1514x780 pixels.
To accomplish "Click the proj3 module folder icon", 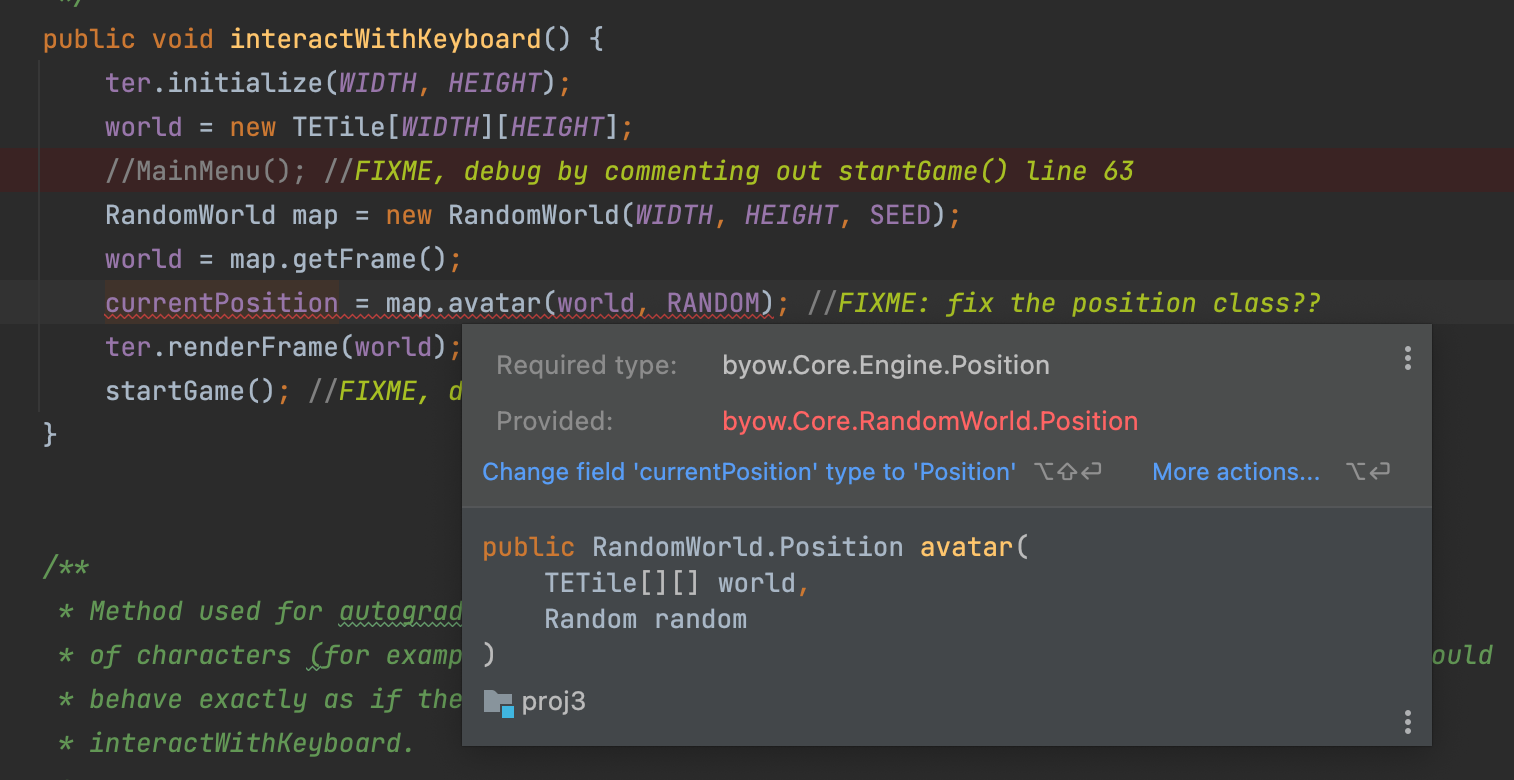I will [x=498, y=702].
